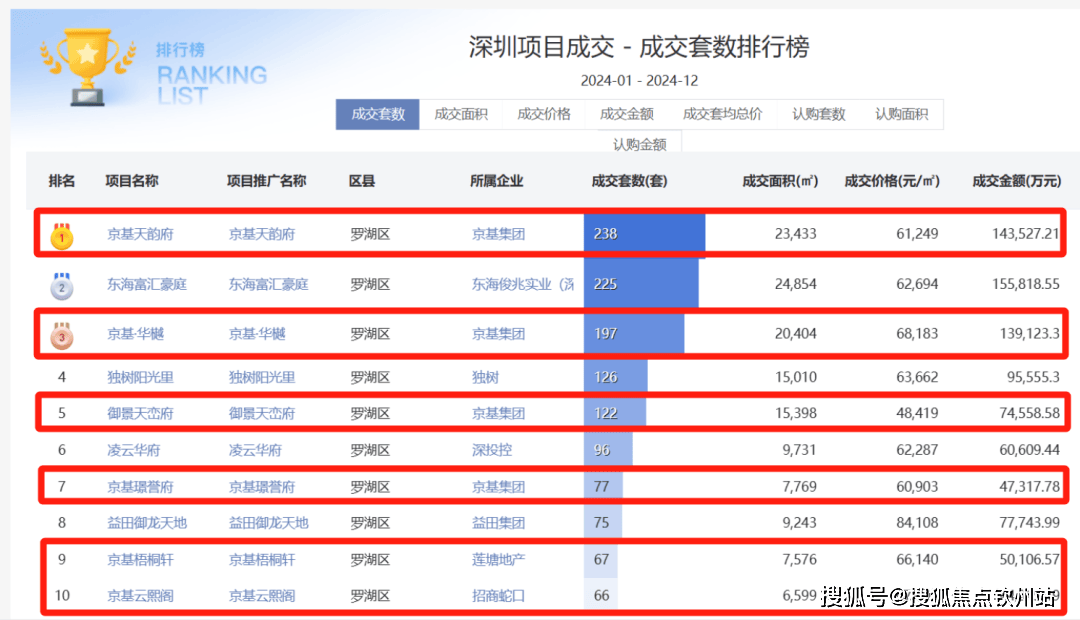
Task: Switch to the 成交面积 tab
Action: [x=461, y=114]
